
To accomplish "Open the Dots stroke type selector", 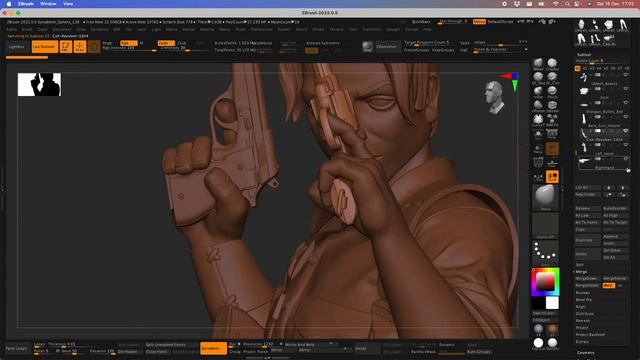I will click(545, 253).
